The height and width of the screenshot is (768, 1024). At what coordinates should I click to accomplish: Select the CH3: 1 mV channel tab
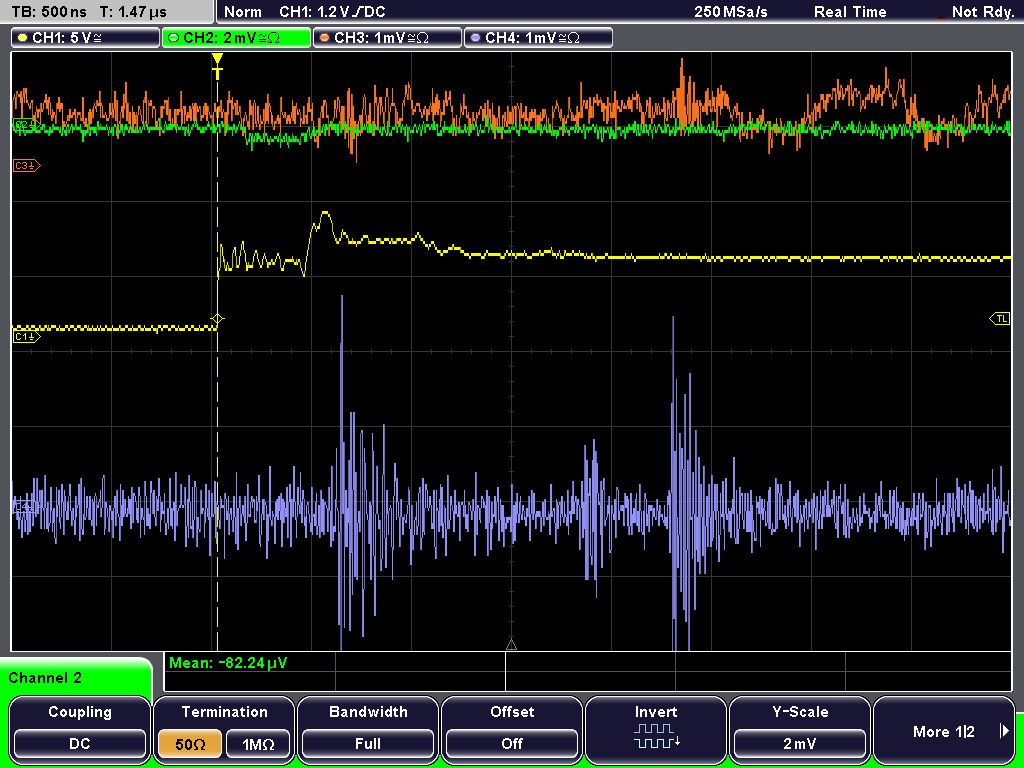387,37
